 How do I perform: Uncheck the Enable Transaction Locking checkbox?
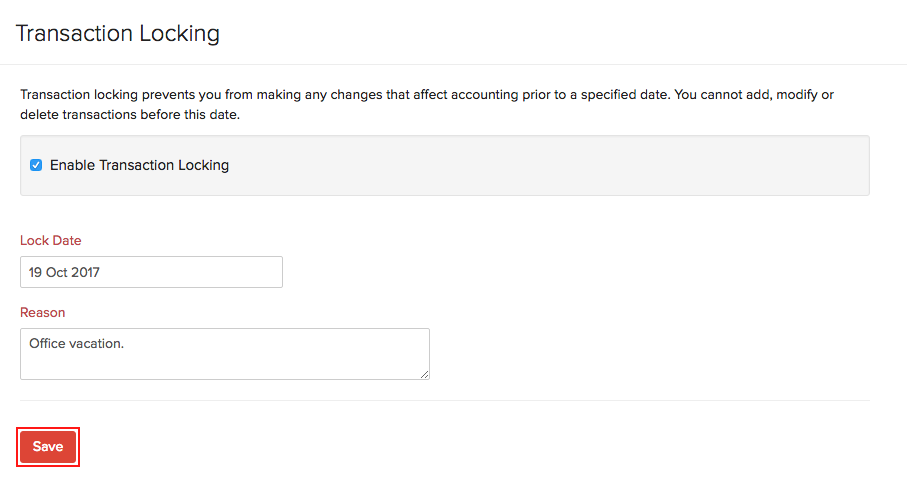(36, 165)
